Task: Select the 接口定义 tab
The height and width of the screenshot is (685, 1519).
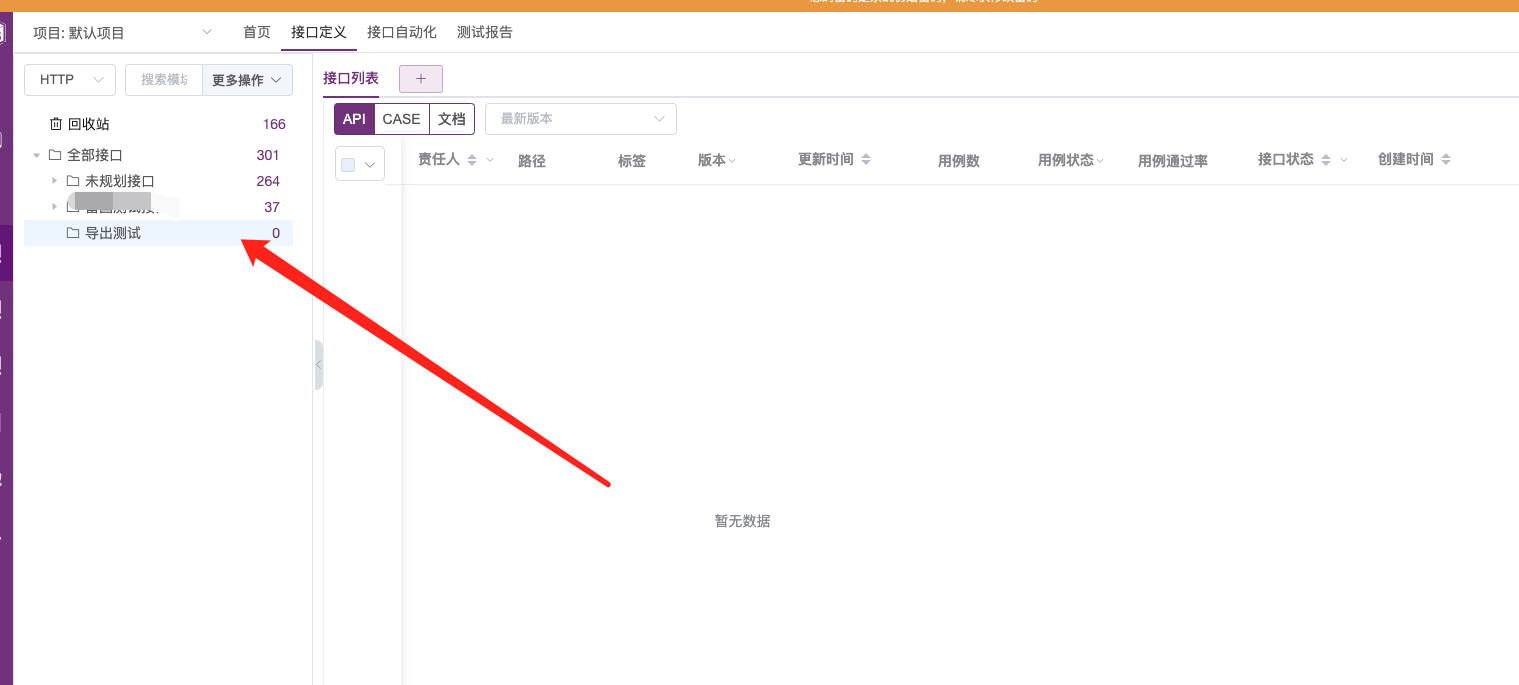Action: point(319,32)
